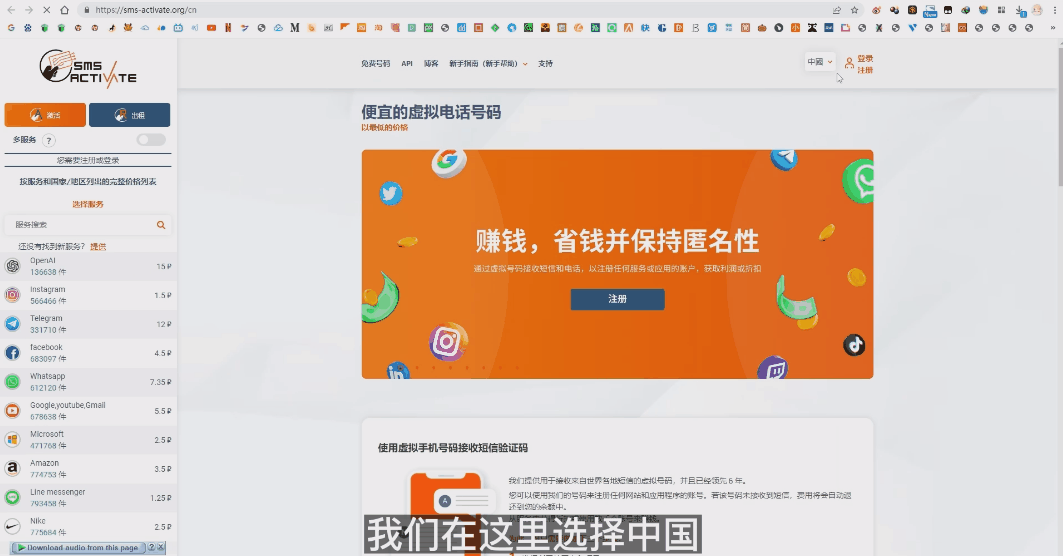Select the Nike service icon
1063x556 pixels.
pos(13,526)
